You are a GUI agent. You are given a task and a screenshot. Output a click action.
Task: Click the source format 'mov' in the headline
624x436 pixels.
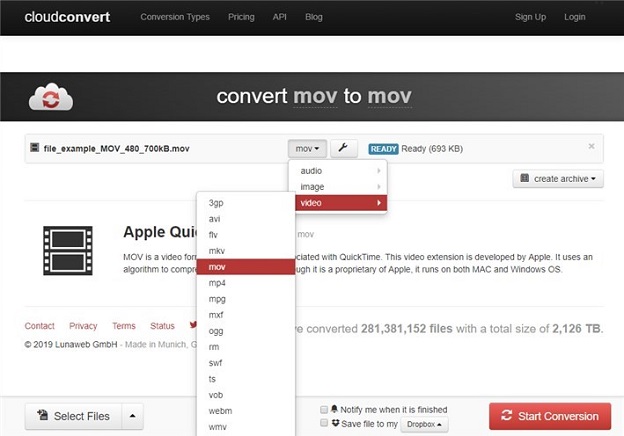tap(315, 96)
